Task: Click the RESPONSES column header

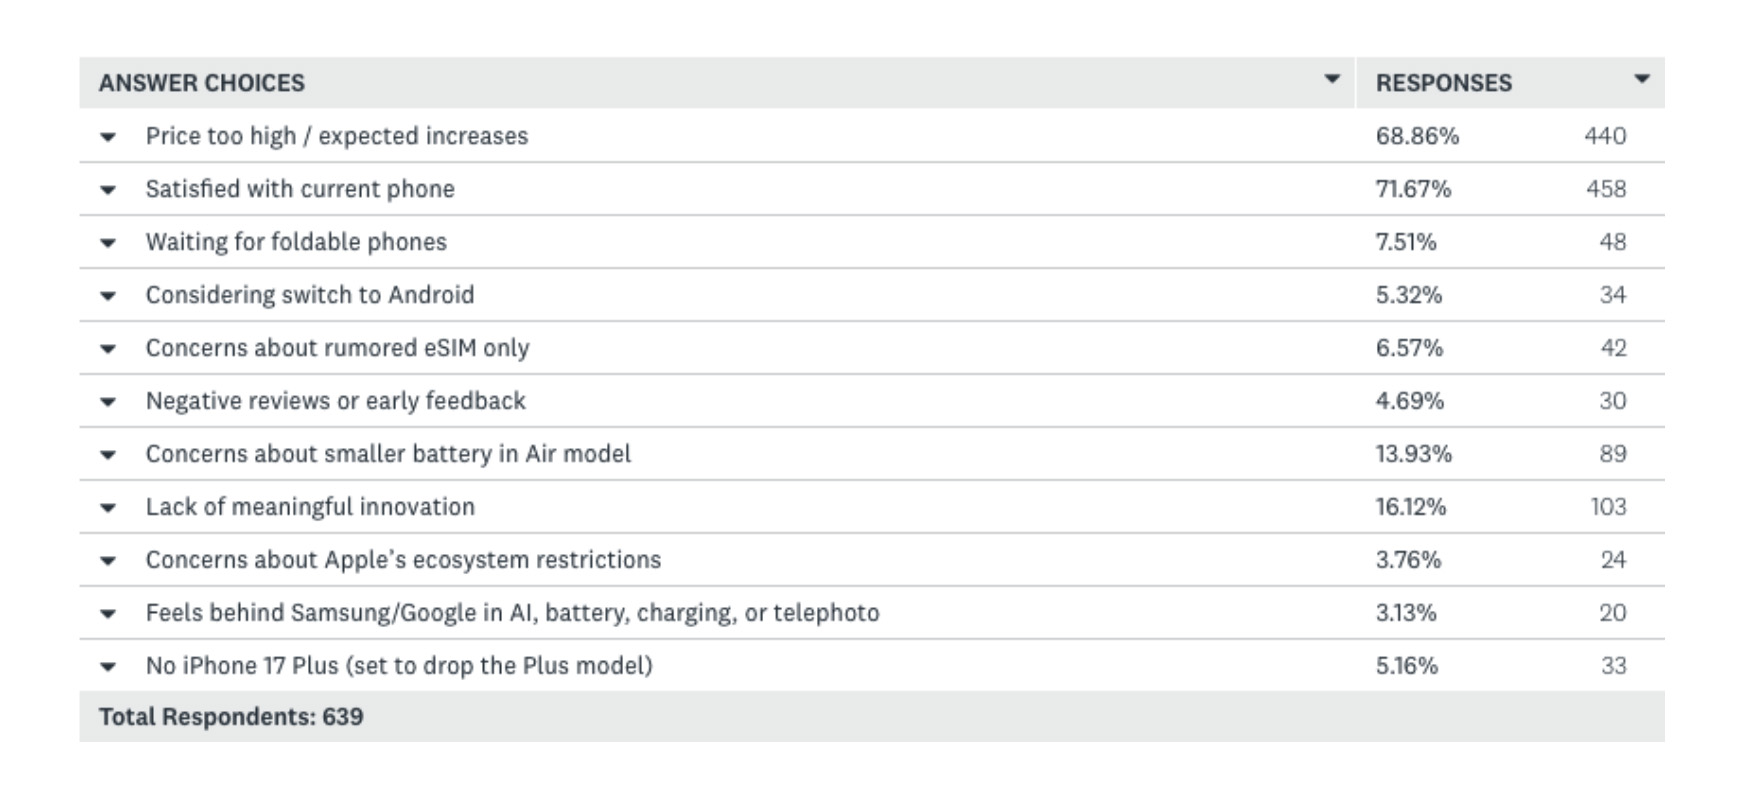Action: coord(1444,83)
